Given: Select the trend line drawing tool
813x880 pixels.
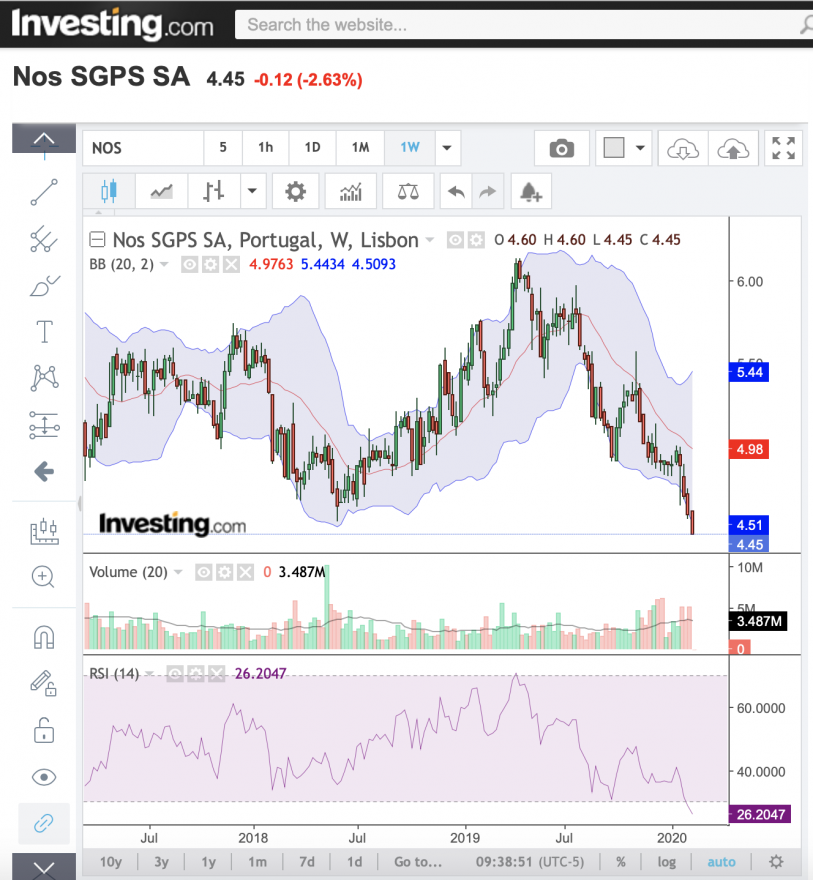Looking at the screenshot, I should [x=44, y=192].
